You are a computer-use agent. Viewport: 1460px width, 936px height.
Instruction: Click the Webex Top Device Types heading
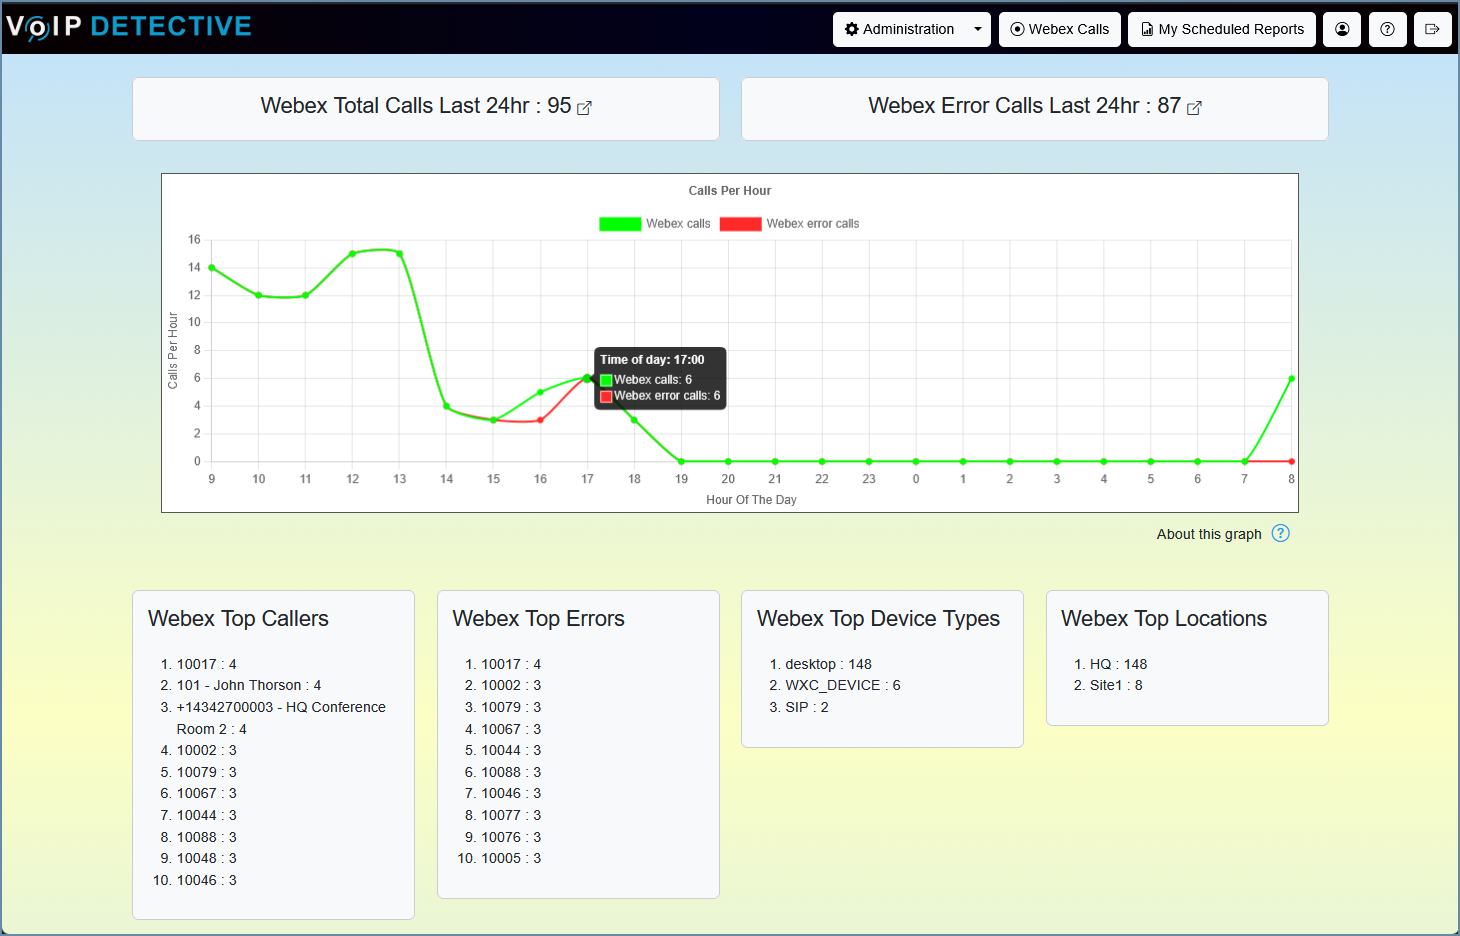coord(878,619)
